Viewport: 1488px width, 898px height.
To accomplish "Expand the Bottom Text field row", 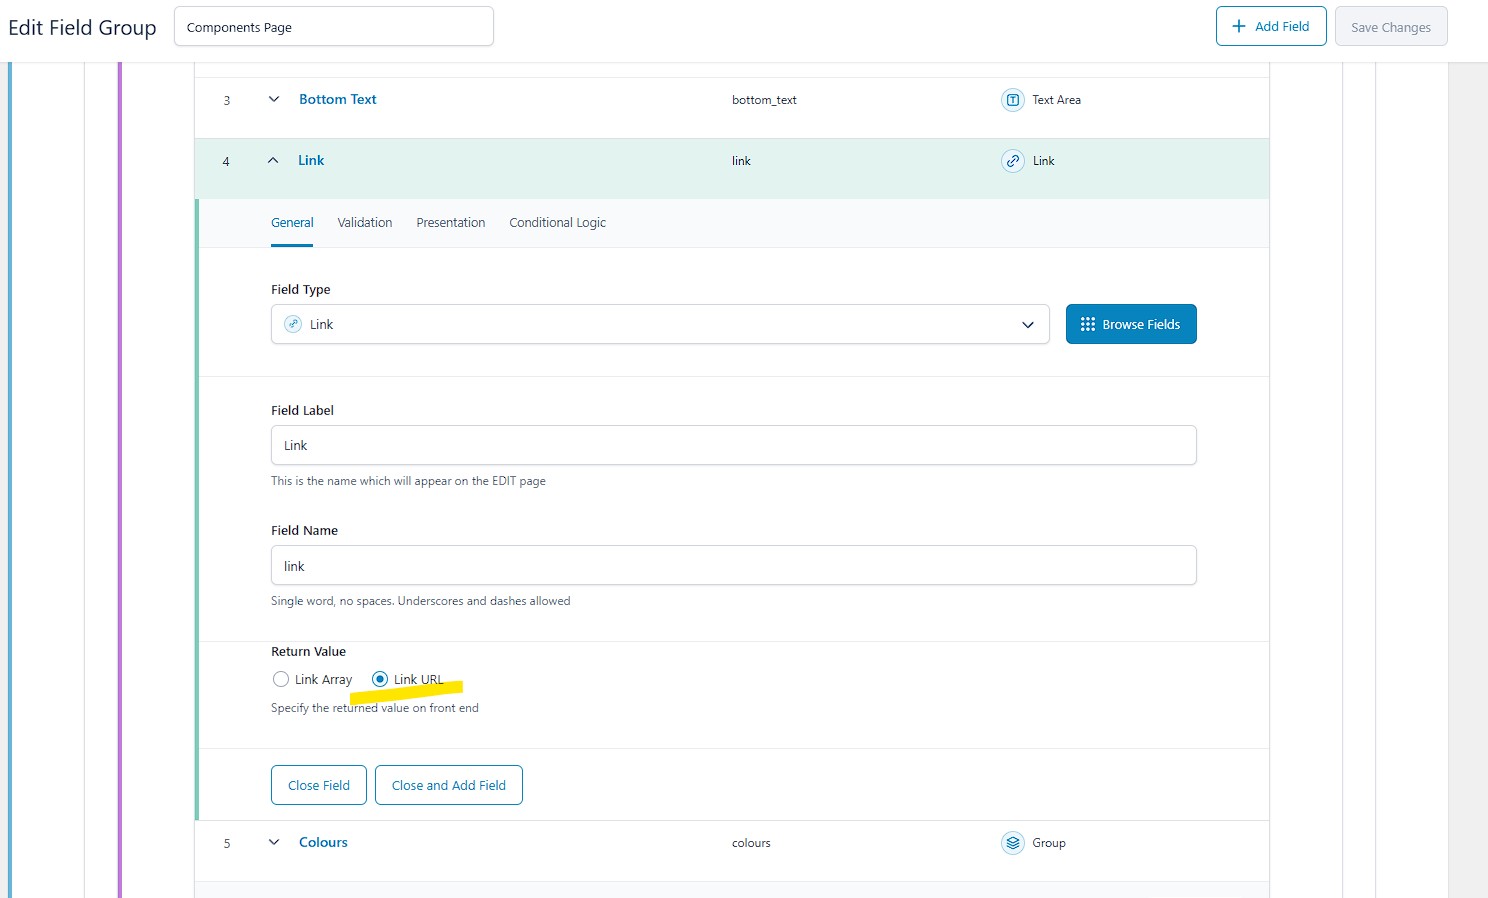I will pyautogui.click(x=274, y=99).
